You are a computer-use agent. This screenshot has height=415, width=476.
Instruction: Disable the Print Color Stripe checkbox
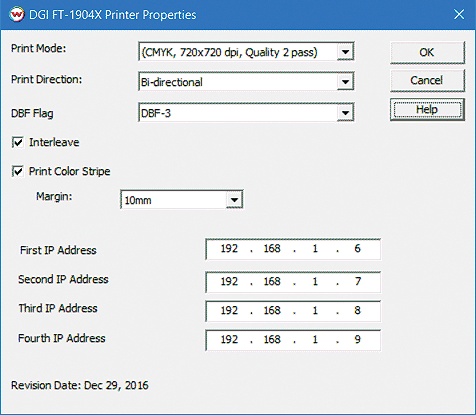tap(18, 171)
